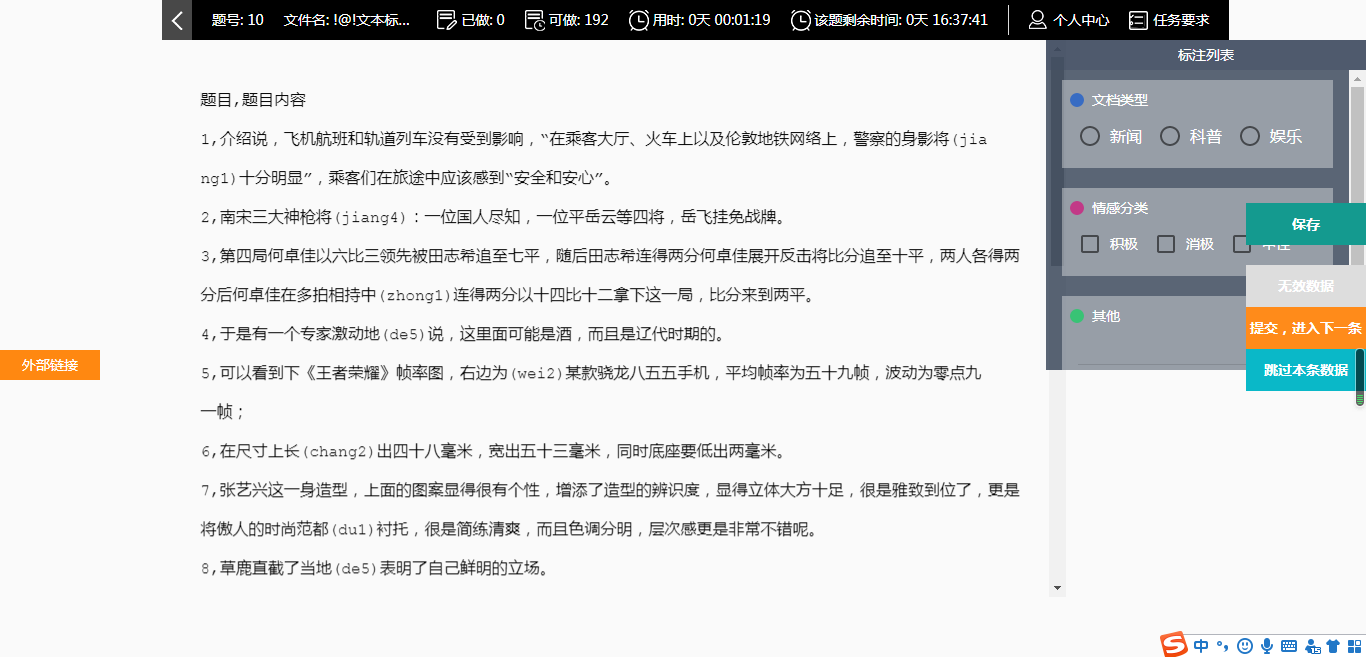Image resolution: width=1366 pixels, height=657 pixels.
Task: Click the 标注列表 panel header
Action: coord(1206,55)
